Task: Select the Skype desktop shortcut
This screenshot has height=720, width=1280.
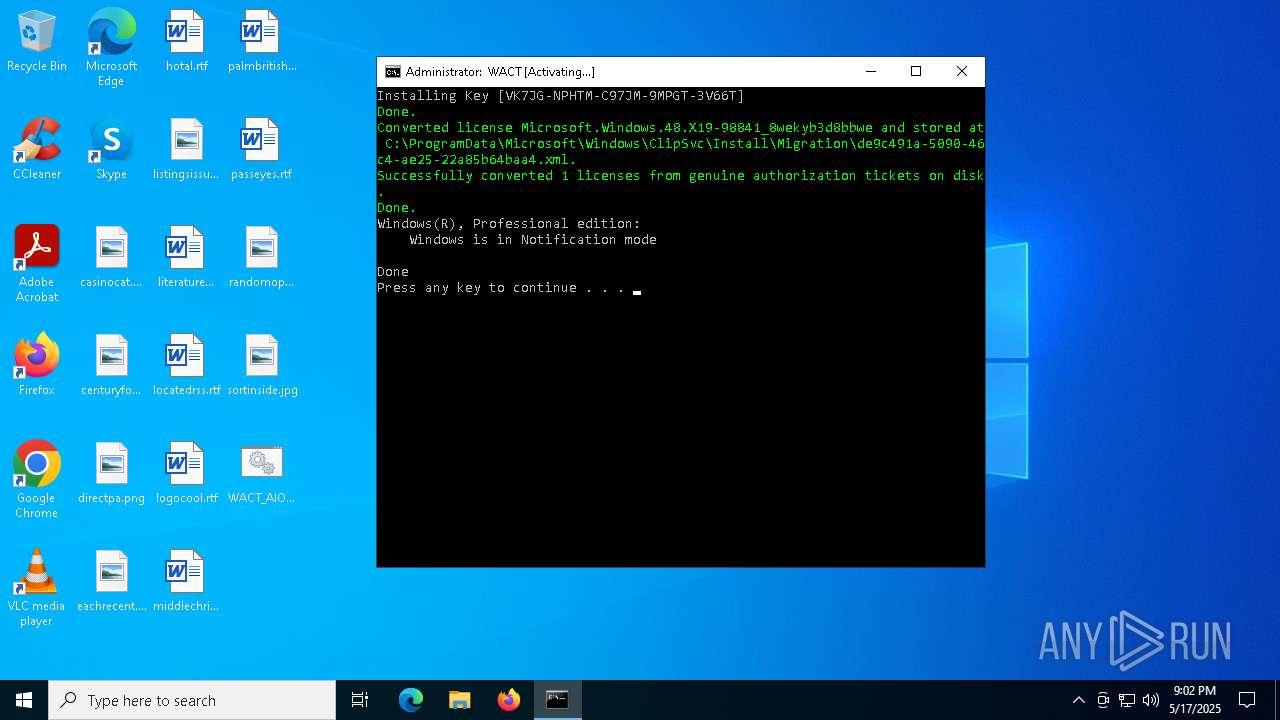Action: click(111, 149)
